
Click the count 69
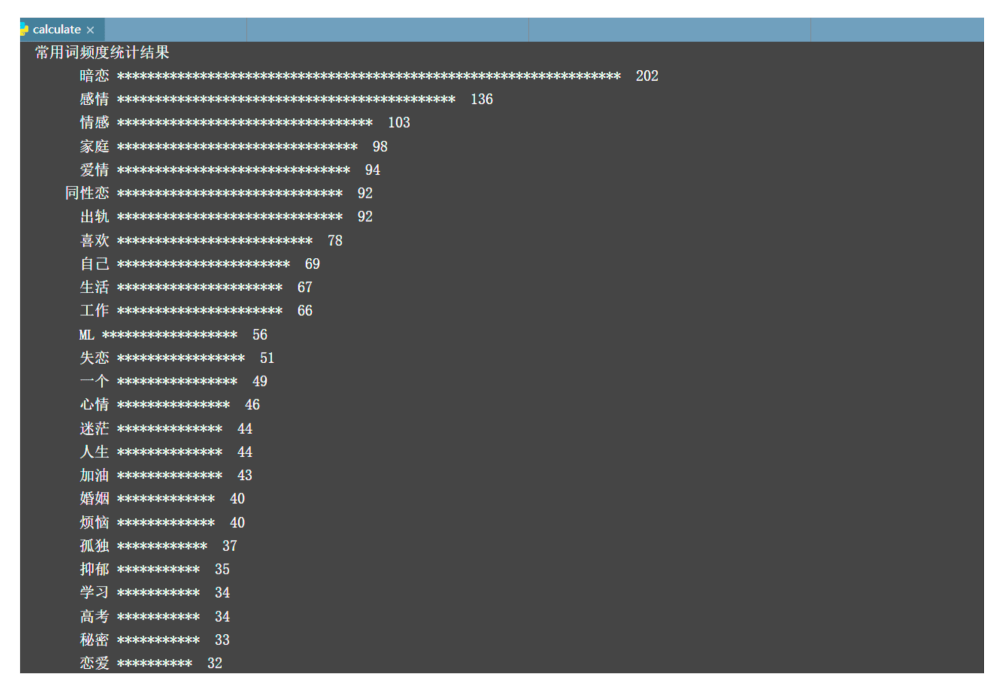click(312, 264)
